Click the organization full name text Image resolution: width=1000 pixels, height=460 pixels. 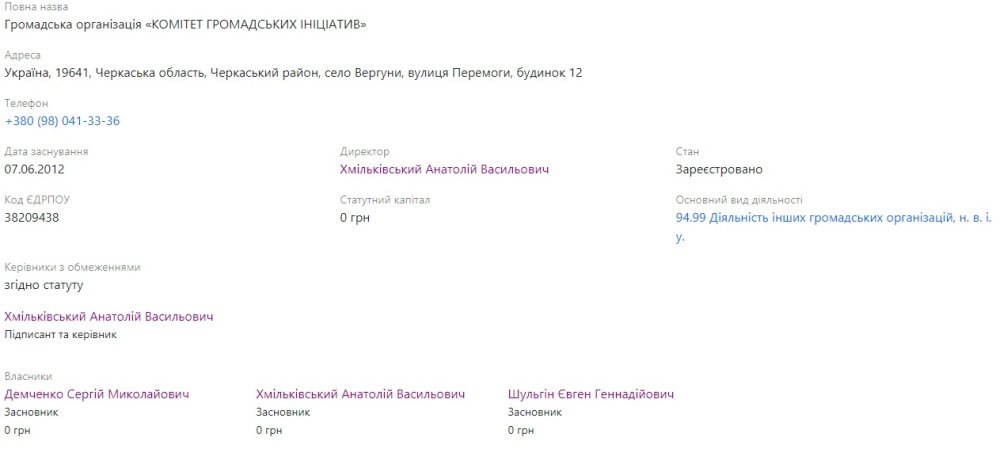(185, 24)
